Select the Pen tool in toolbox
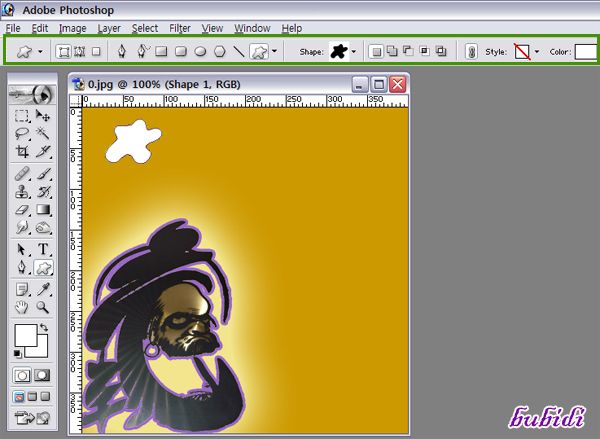This screenshot has width=600, height=439. (x=21, y=267)
